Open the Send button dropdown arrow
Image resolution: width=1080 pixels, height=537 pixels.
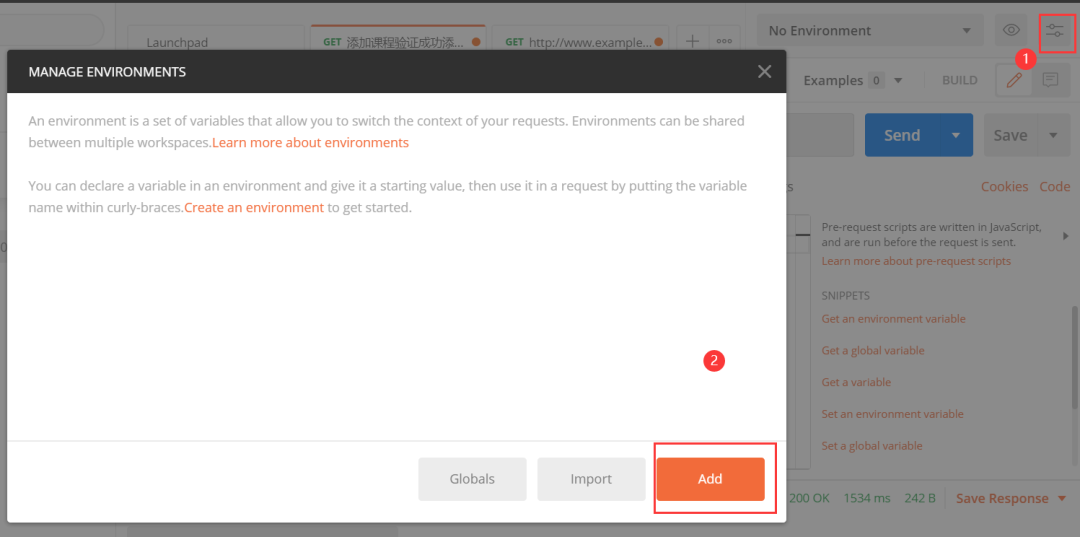tap(956, 135)
